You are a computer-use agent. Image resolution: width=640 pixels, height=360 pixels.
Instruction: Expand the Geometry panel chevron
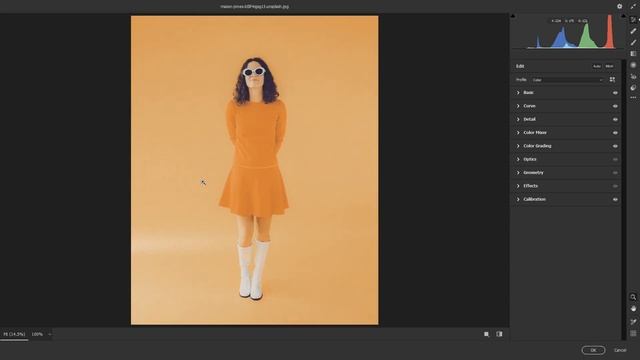[x=518, y=173]
